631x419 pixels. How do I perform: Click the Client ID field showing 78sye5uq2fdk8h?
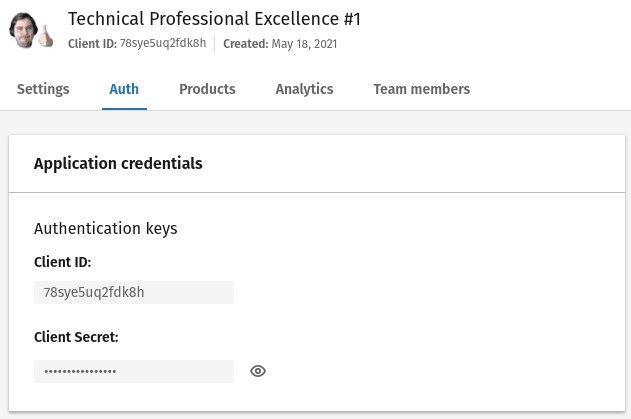pyautogui.click(x=134, y=292)
